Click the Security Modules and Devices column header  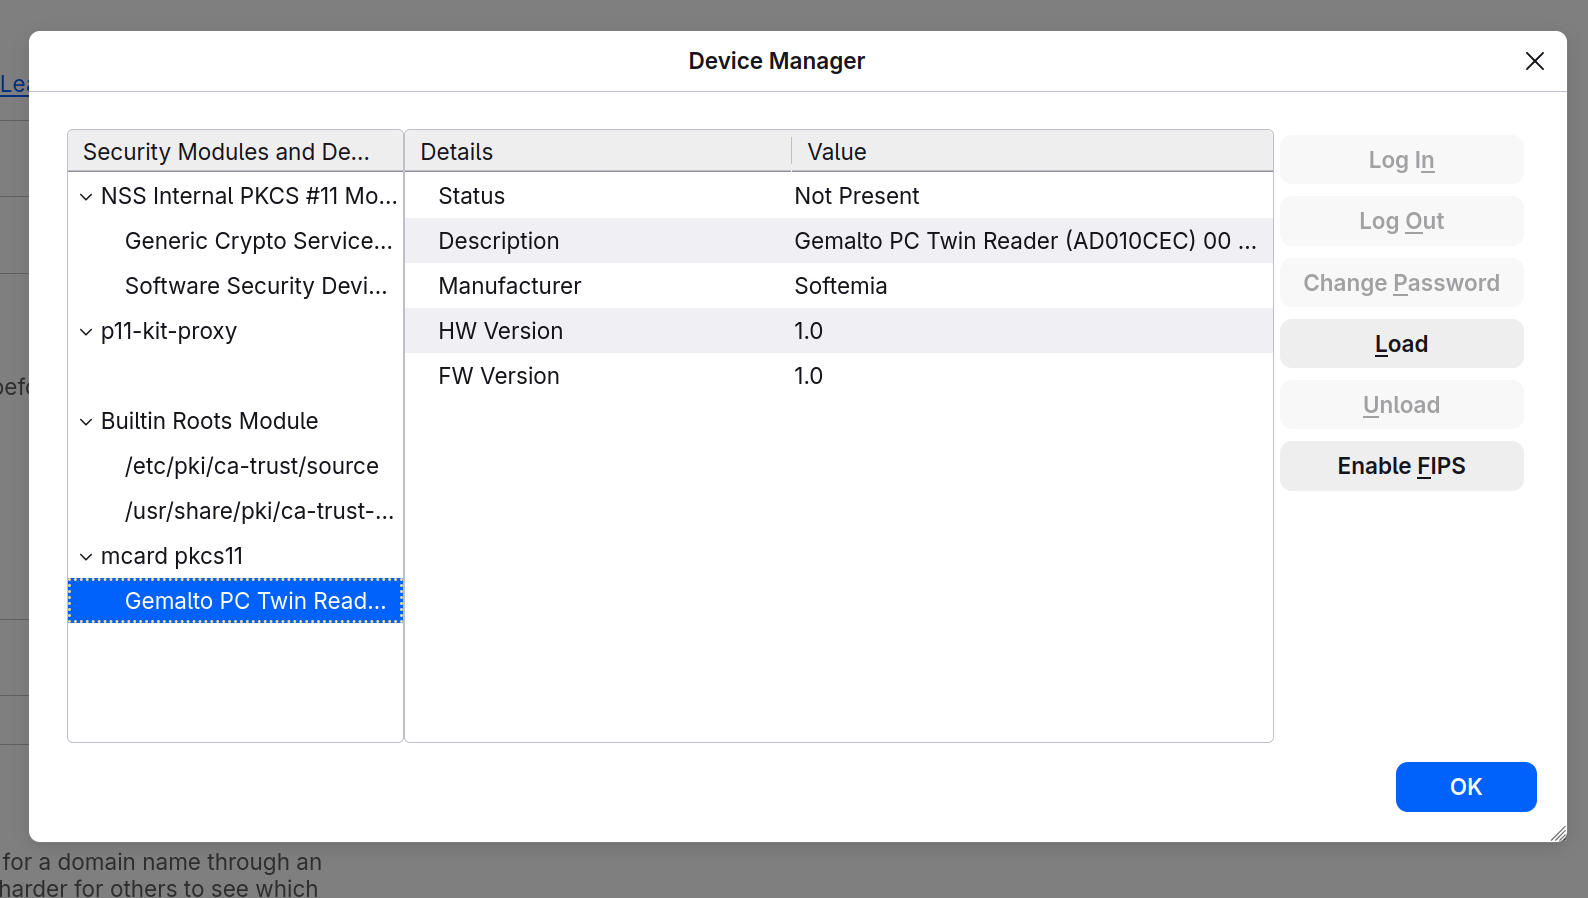tap(236, 152)
